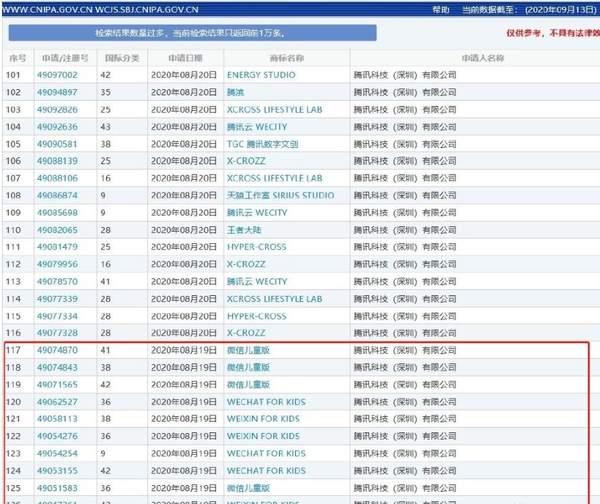Open 微信儿童版 trademark in row 117

coord(248,350)
